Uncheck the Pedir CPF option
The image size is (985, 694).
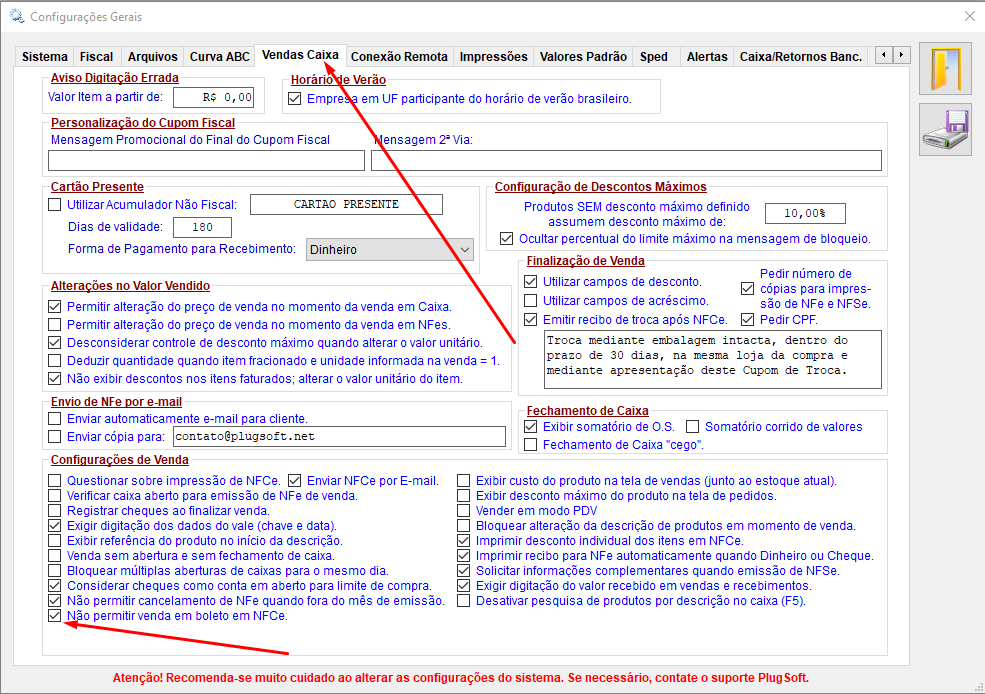click(748, 320)
